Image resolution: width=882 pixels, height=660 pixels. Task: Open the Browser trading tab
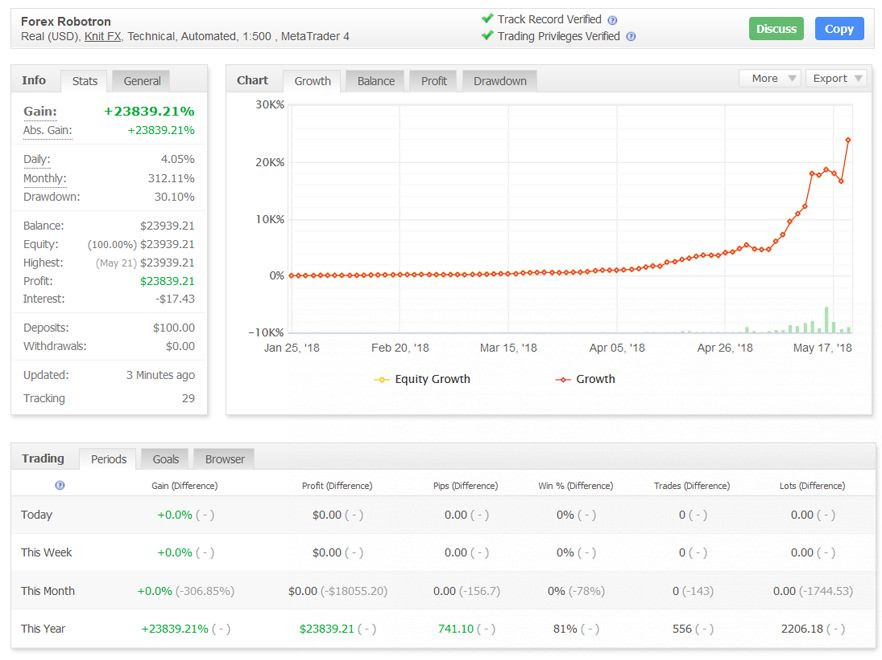pyautogui.click(x=225, y=459)
